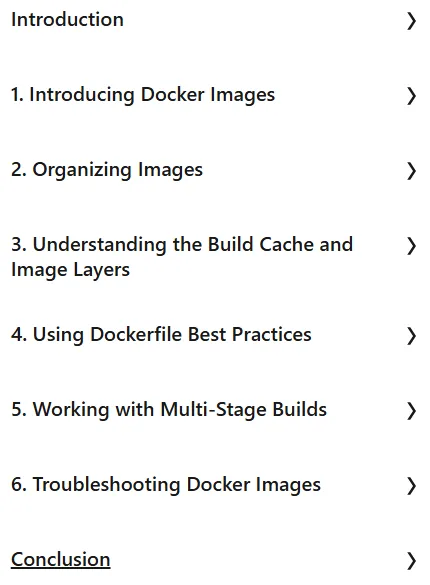Click the arrow icon next to Conclusion
This screenshot has height=585, width=430.
point(411,561)
